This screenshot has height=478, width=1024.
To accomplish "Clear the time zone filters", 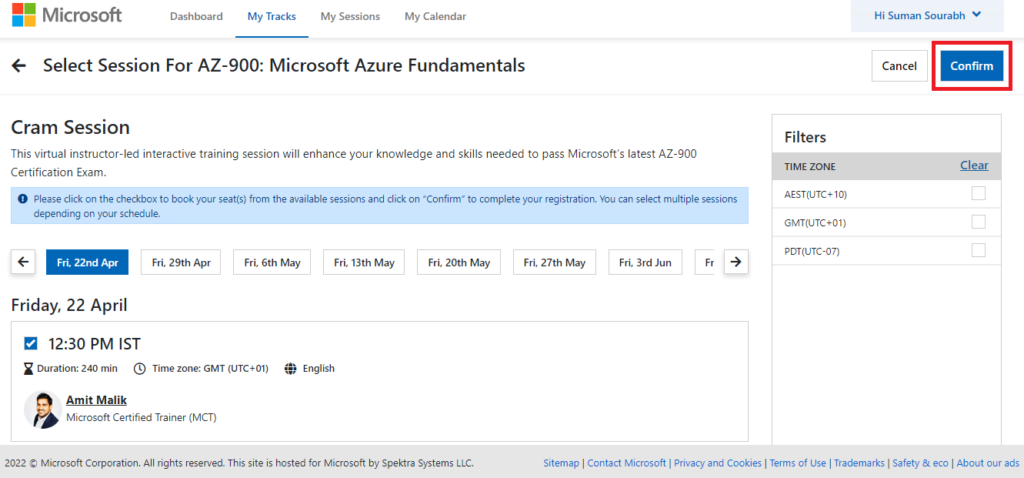I will [974, 165].
